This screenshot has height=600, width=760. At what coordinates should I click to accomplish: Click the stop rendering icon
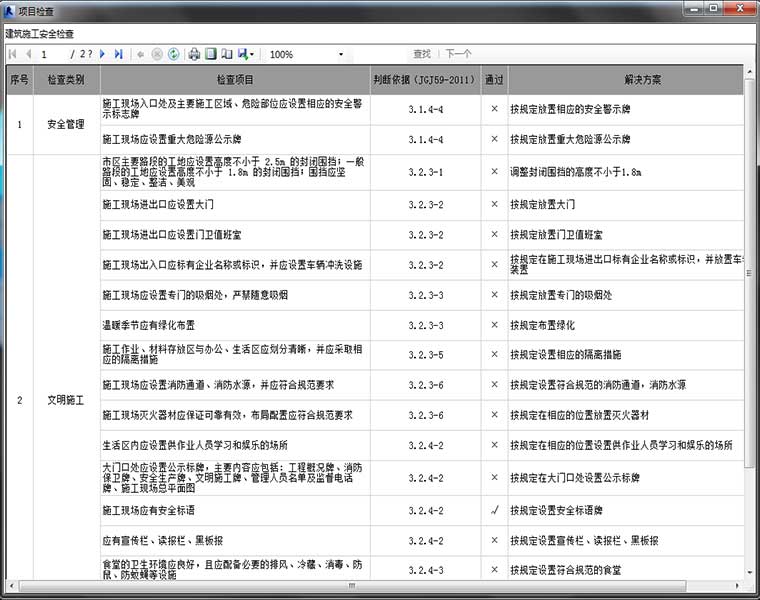(x=157, y=54)
